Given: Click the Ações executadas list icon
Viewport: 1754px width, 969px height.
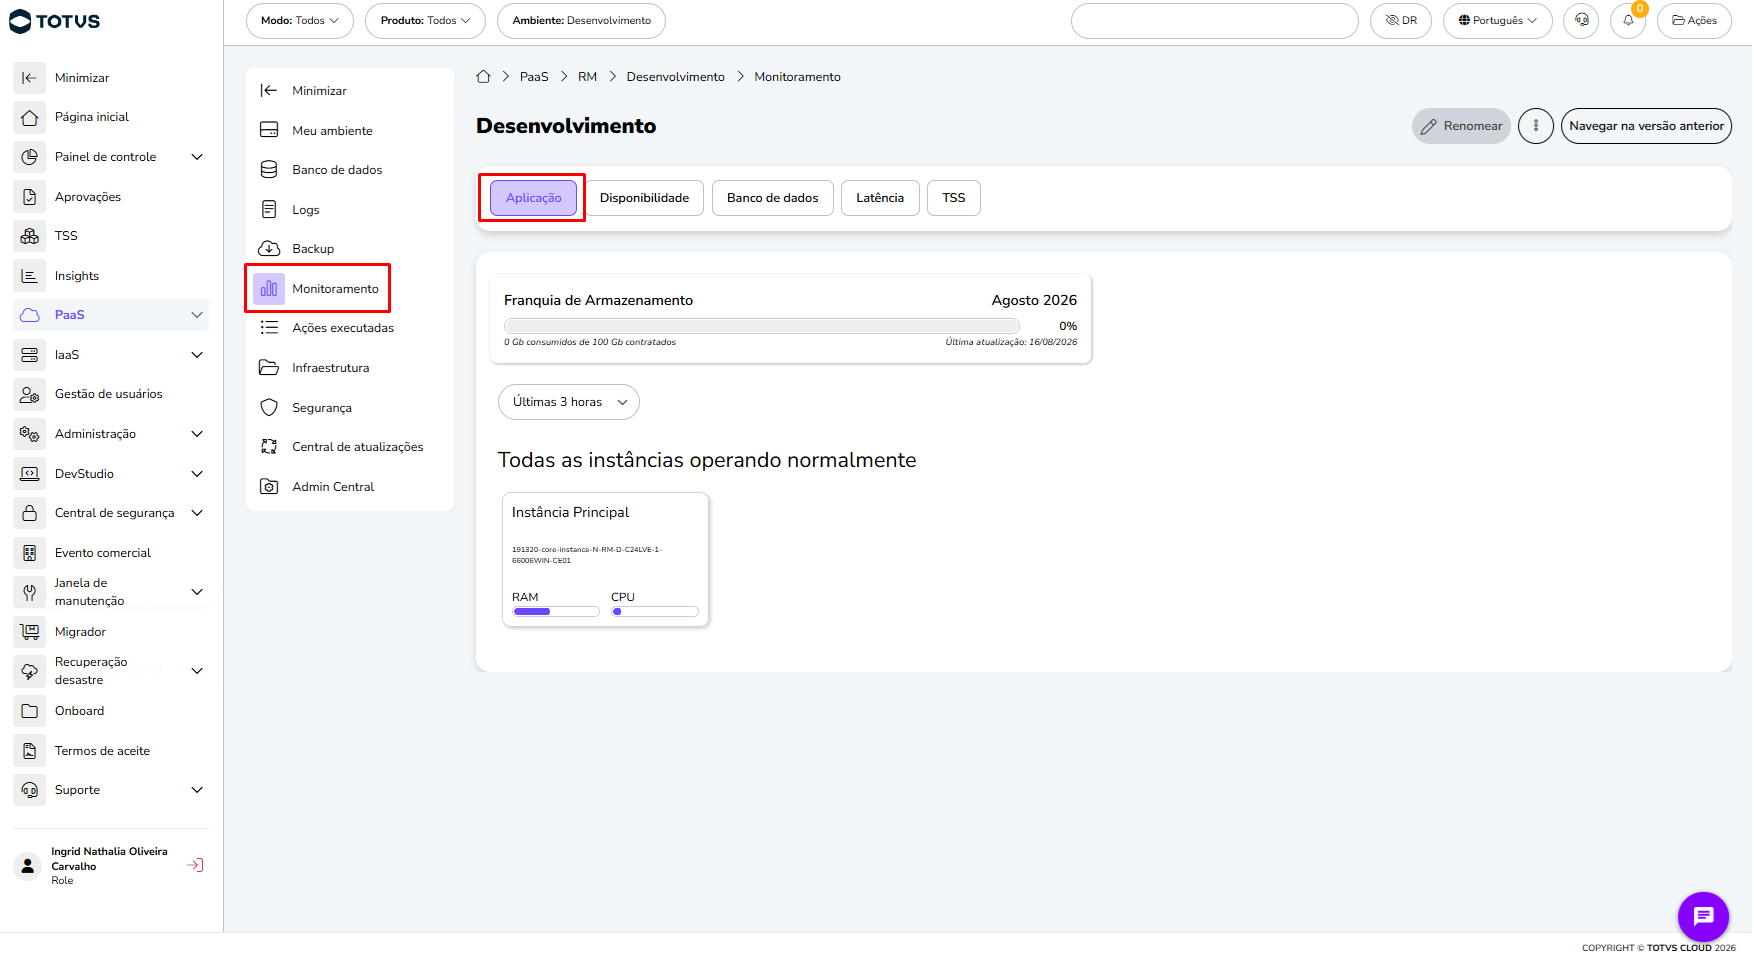Looking at the screenshot, I should click(x=269, y=328).
